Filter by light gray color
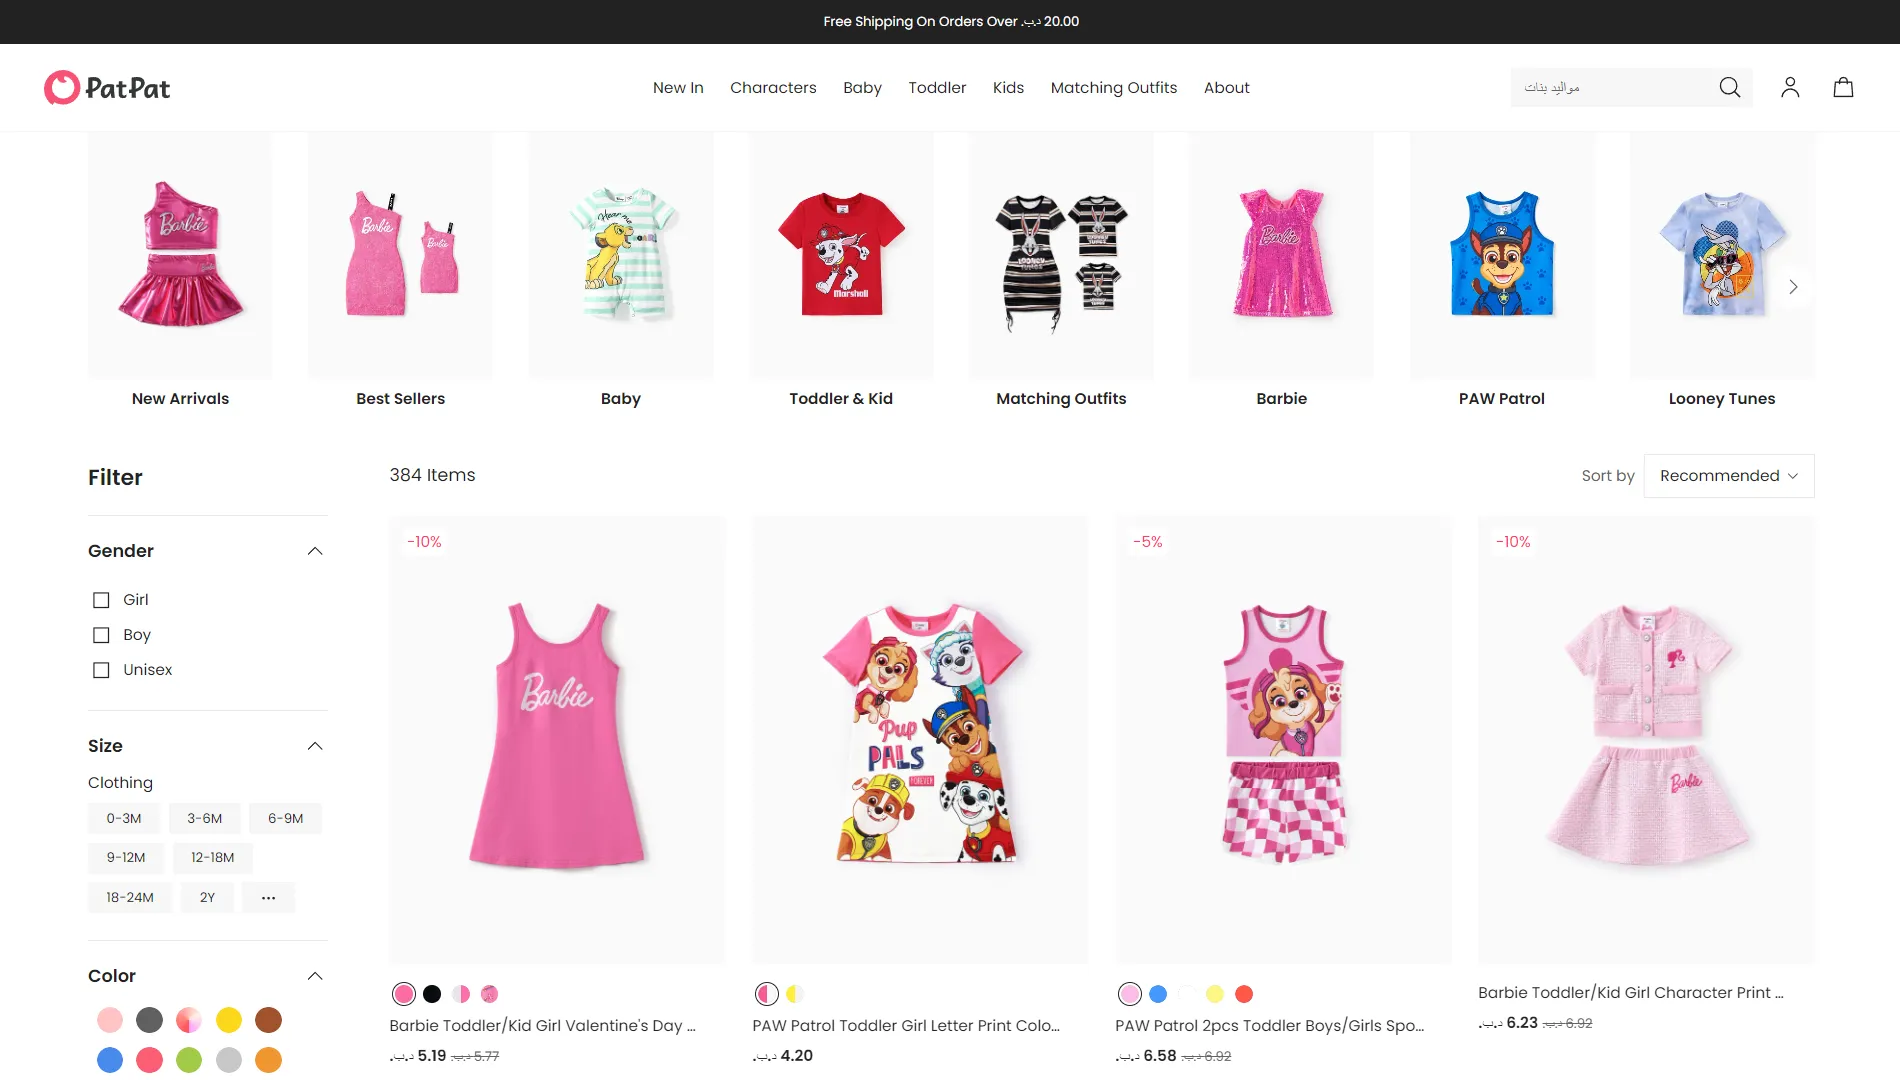The height and width of the screenshot is (1080, 1900). [229, 1060]
